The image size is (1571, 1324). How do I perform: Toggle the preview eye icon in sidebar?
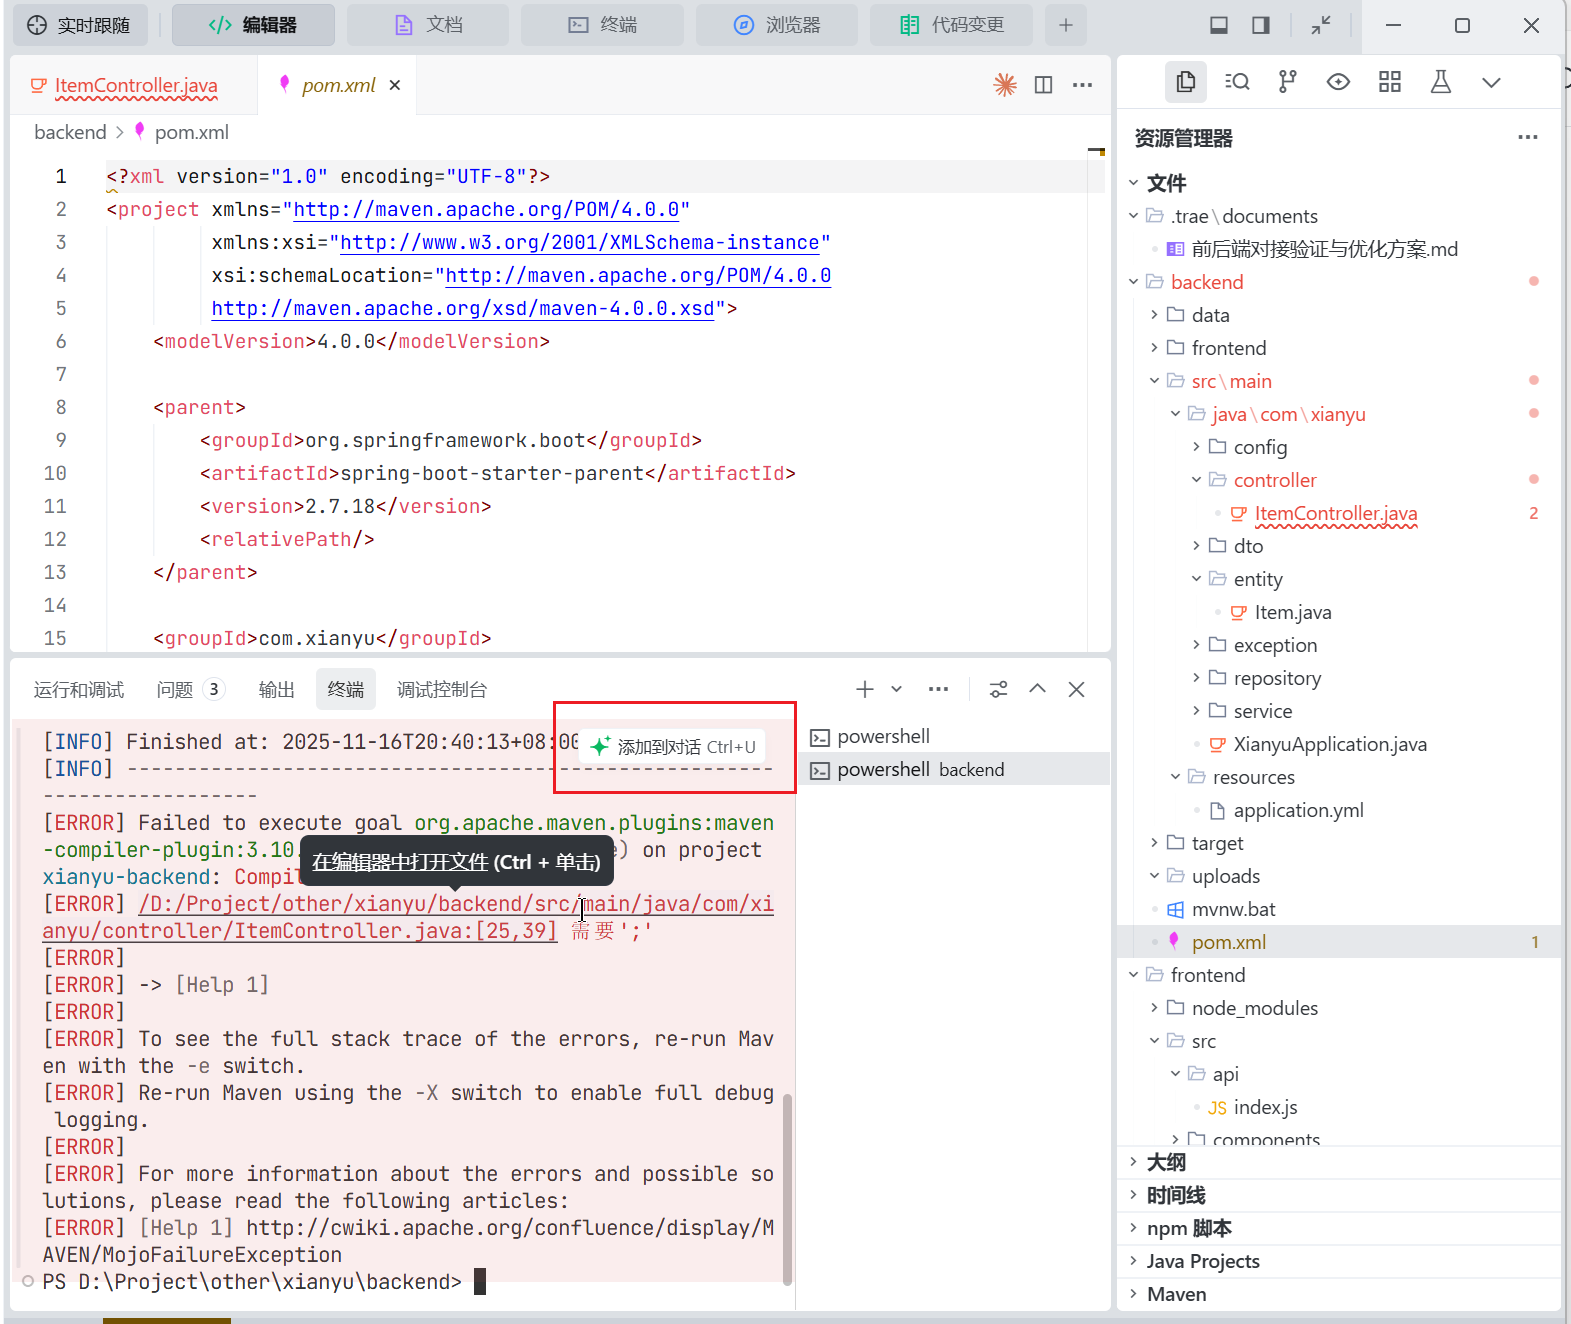tap(1338, 82)
